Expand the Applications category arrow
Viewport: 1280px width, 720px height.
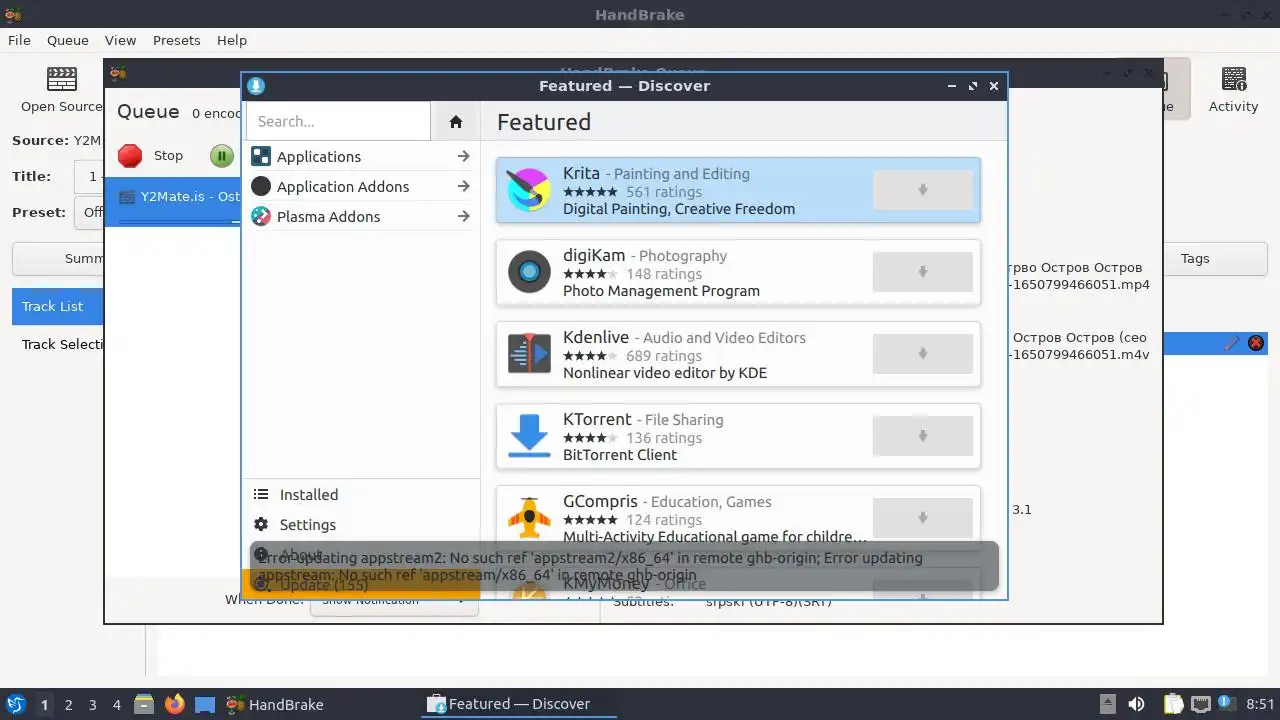[463, 156]
